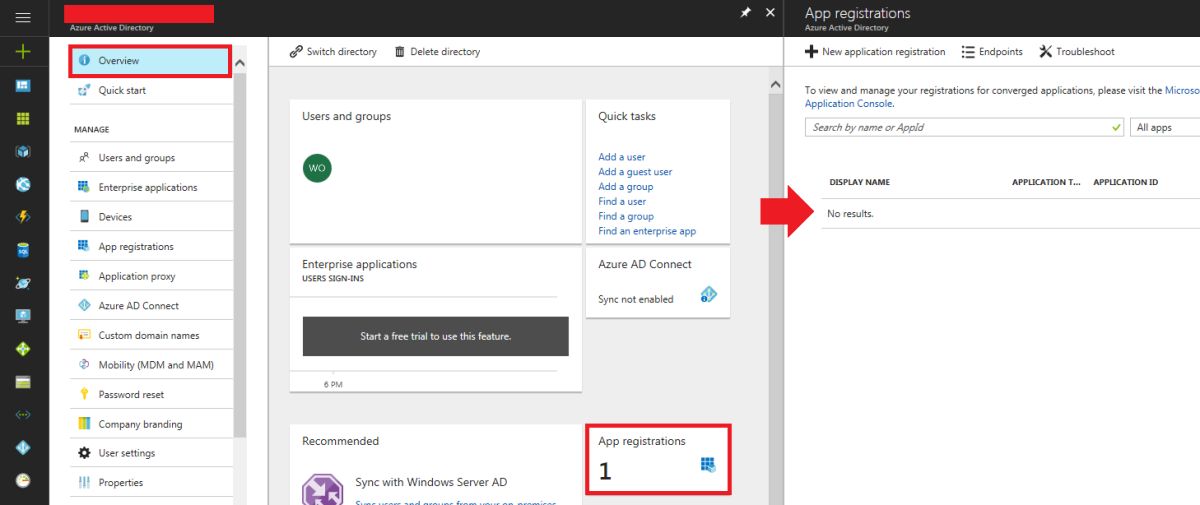
Task: Click Find a user link
Action: [622, 201]
